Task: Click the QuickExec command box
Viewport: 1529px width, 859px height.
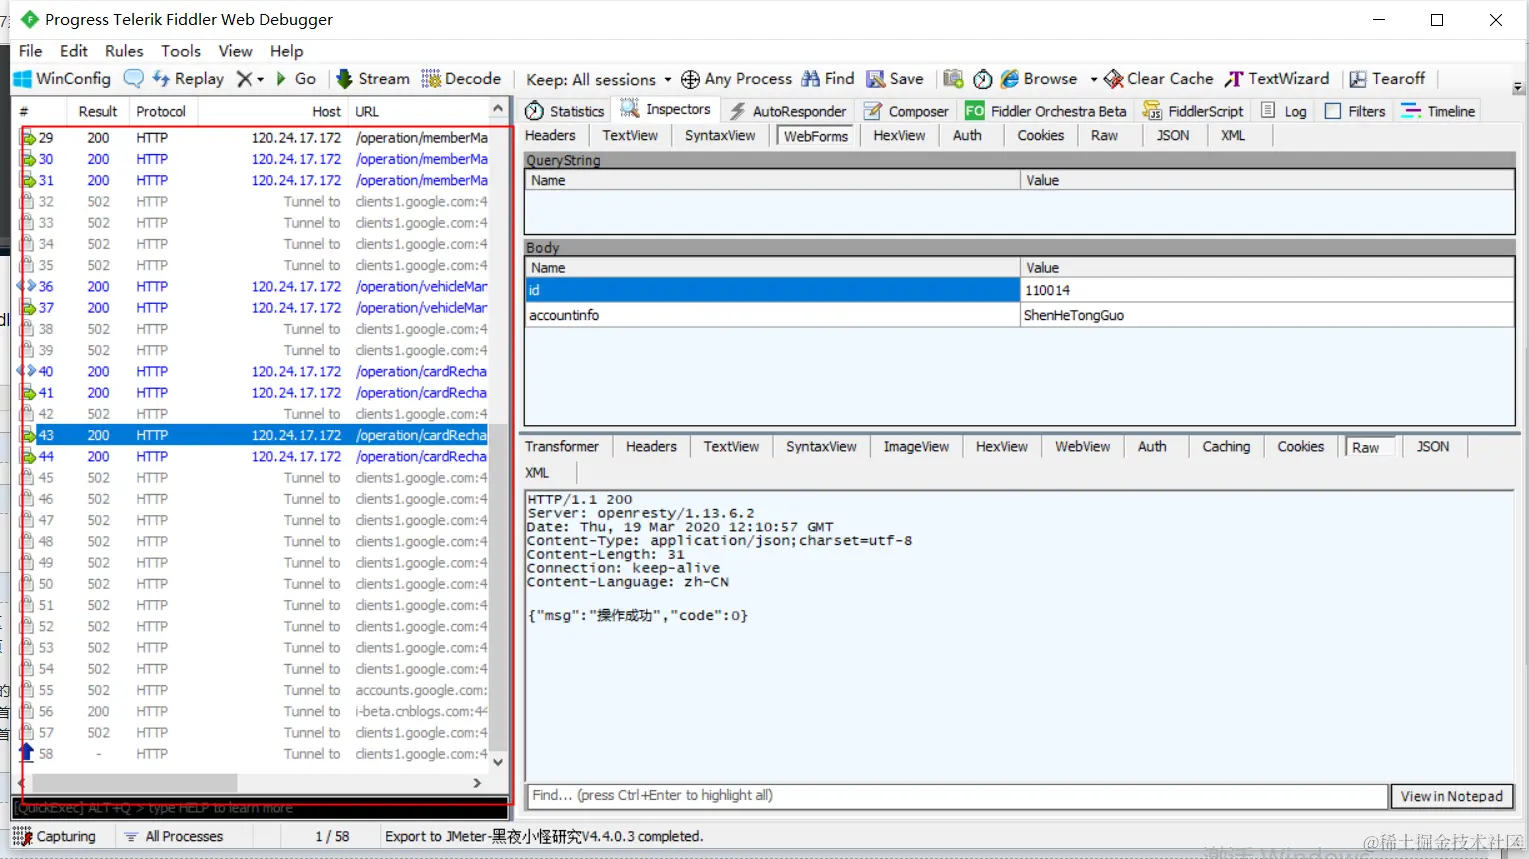Action: [x=260, y=808]
